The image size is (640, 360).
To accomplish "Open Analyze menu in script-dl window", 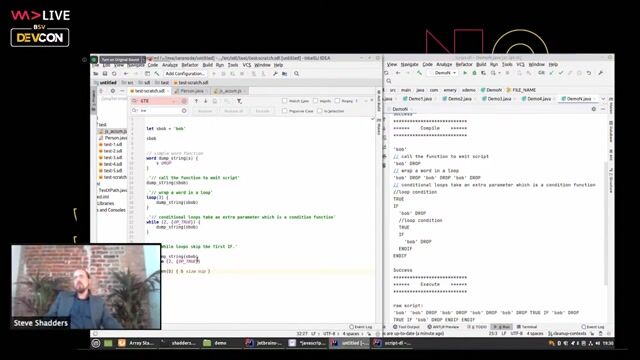I will [444, 64].
